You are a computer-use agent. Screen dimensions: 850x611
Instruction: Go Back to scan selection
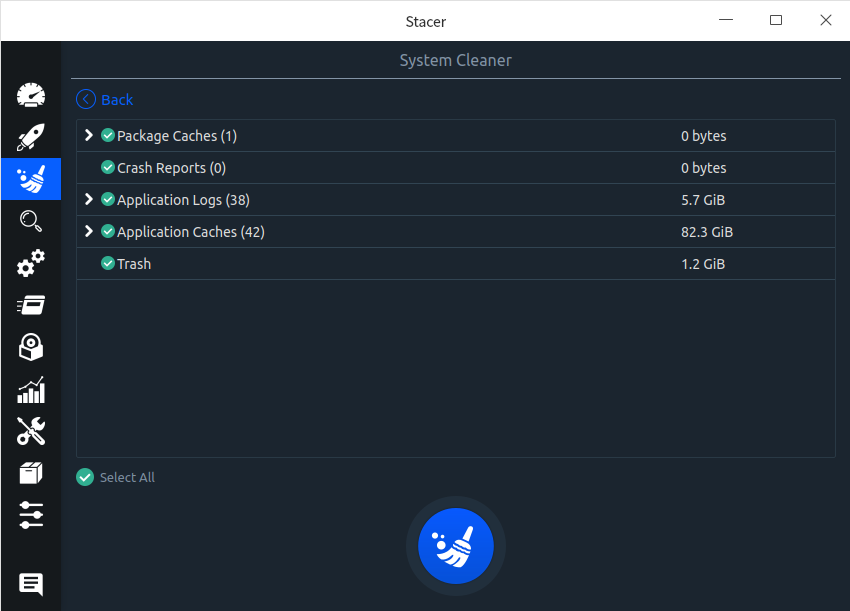(x=117, y=100)
